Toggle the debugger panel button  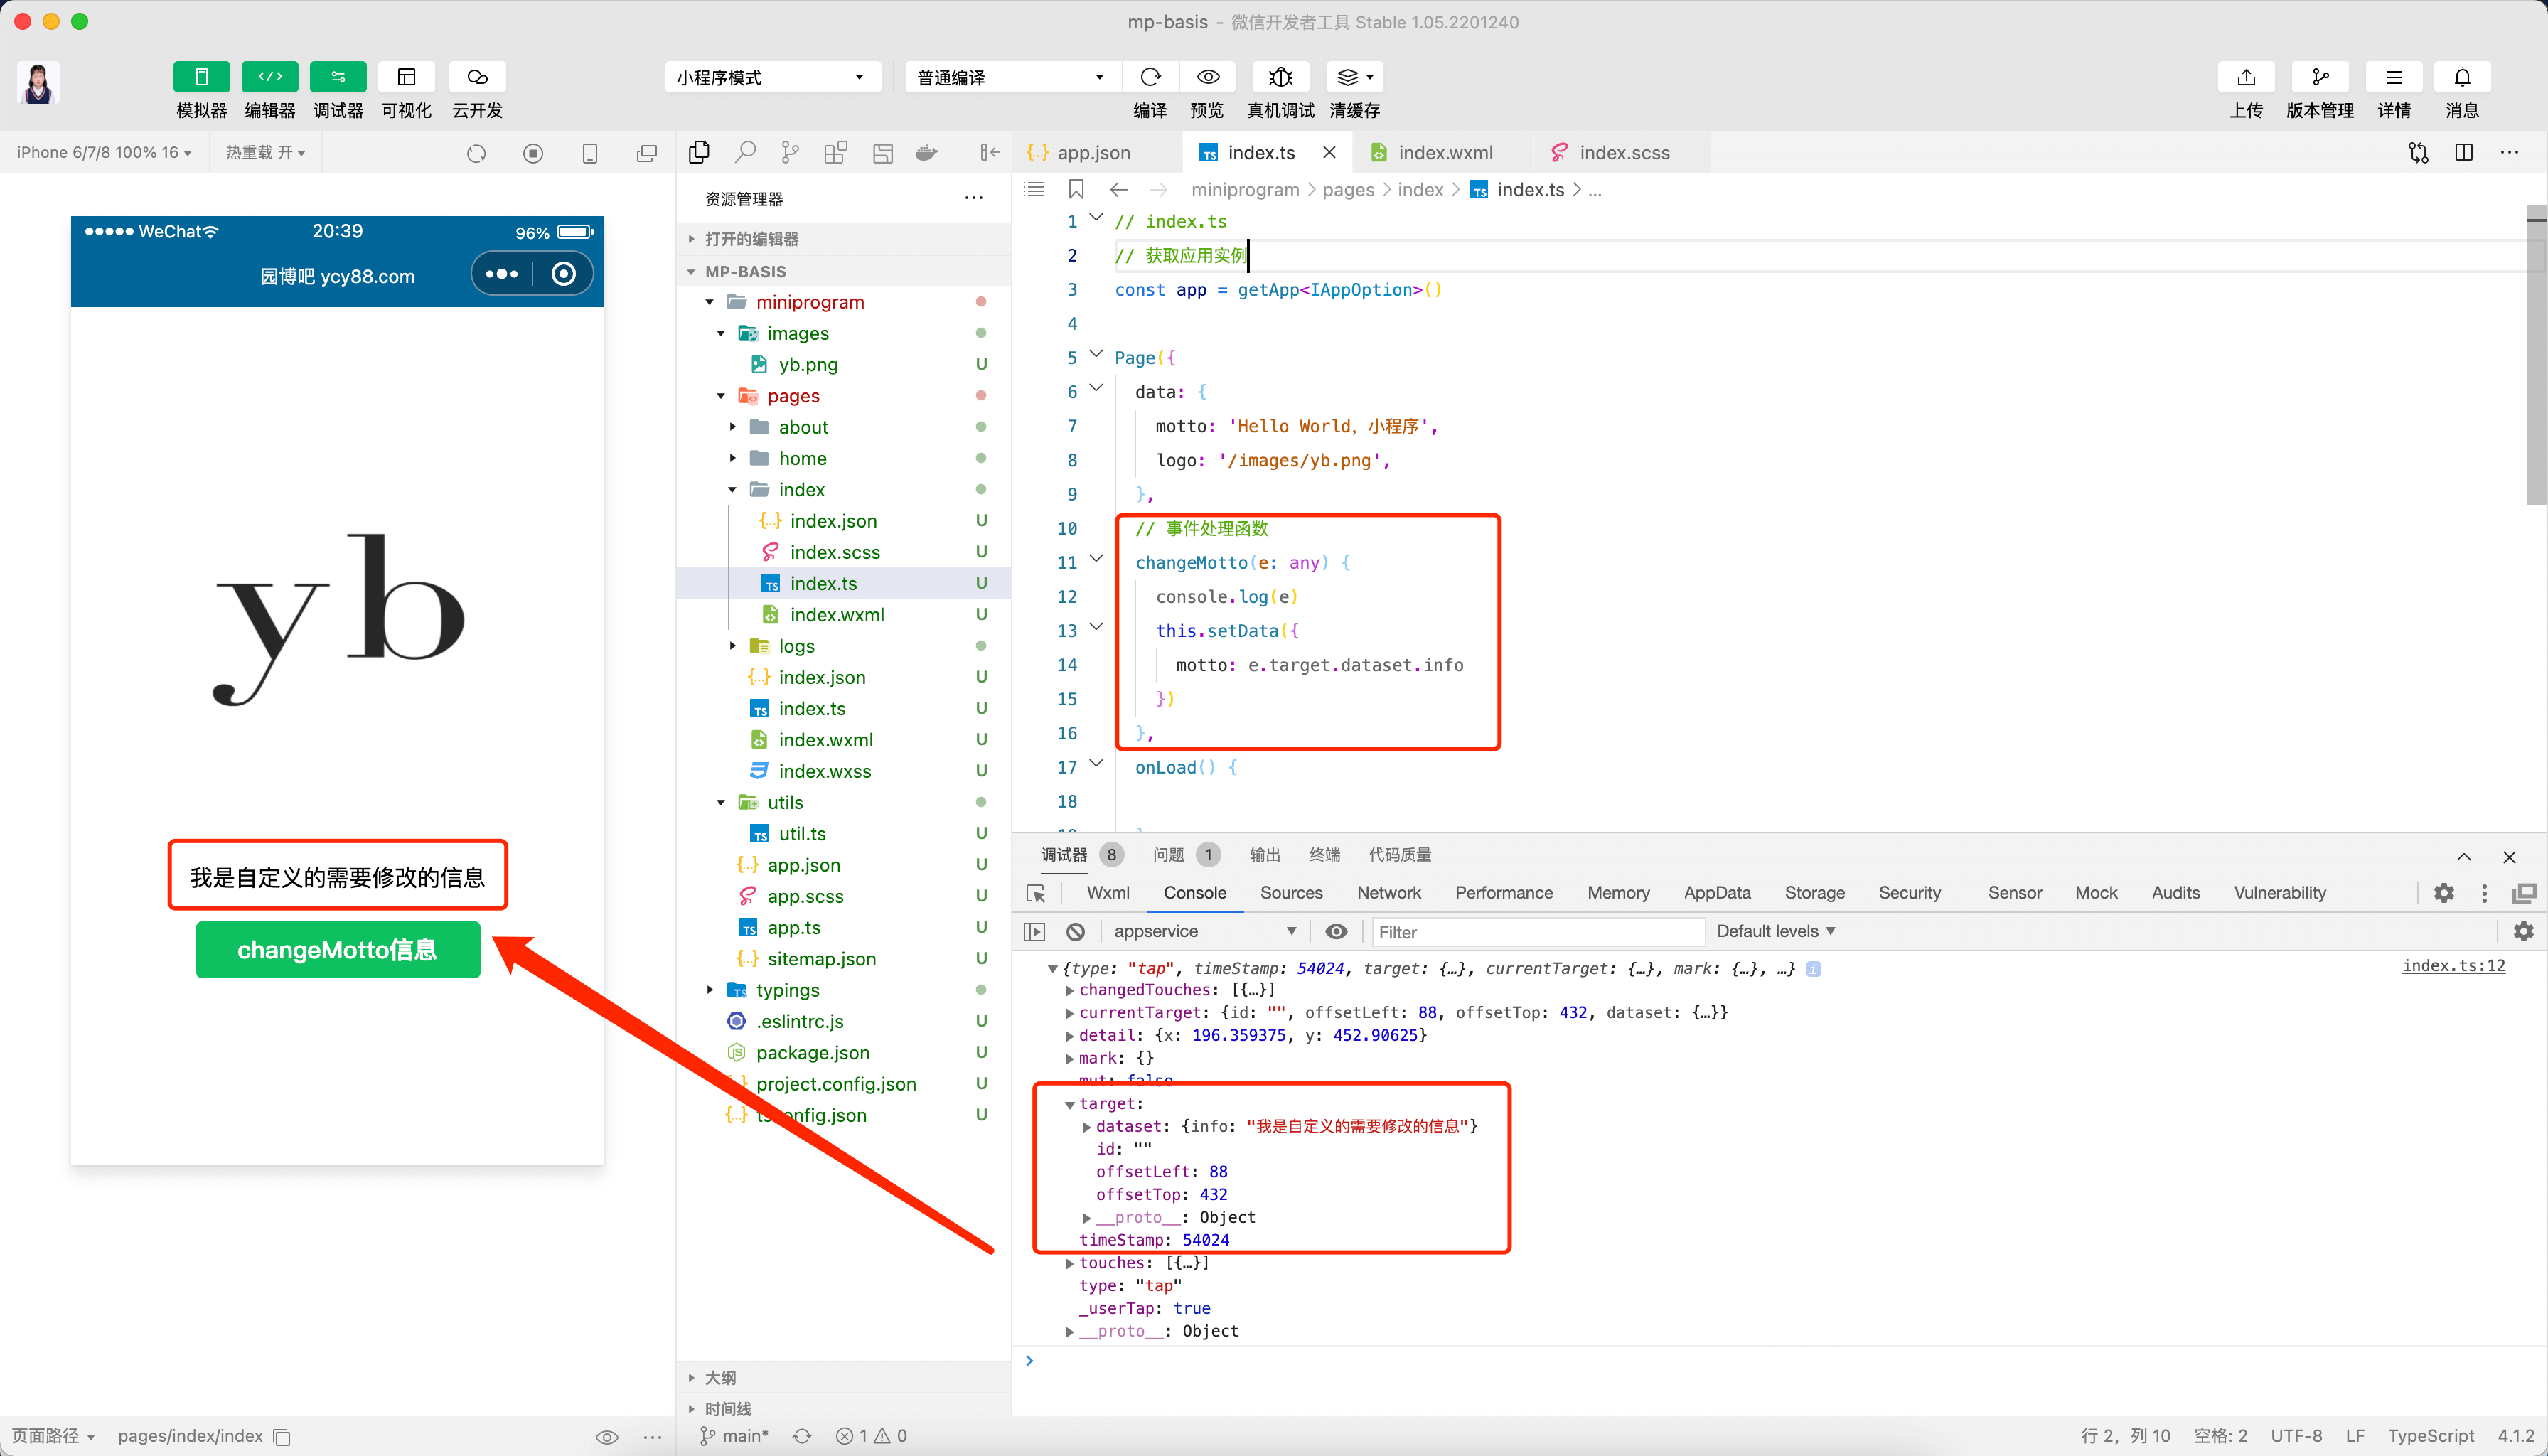pyautogui.click(x=338, y=77)
